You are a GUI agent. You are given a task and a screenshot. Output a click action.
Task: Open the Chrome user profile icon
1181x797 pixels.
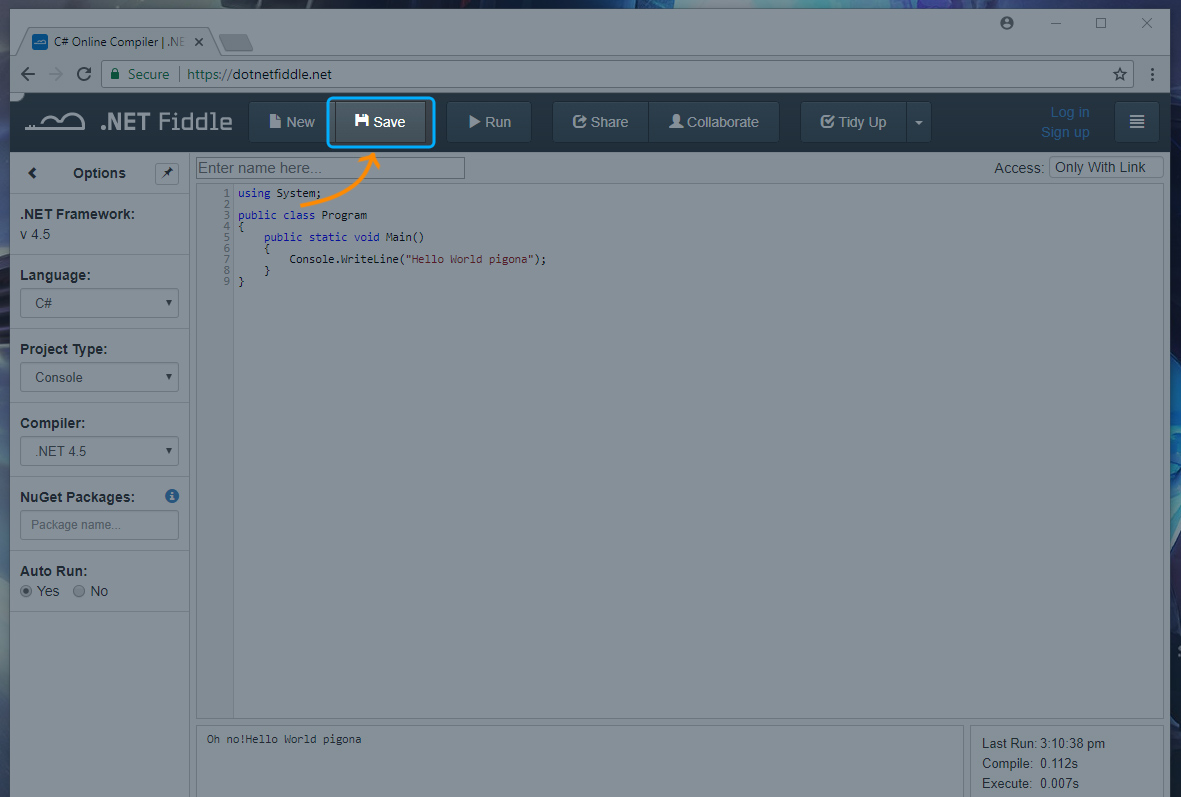1007,23
